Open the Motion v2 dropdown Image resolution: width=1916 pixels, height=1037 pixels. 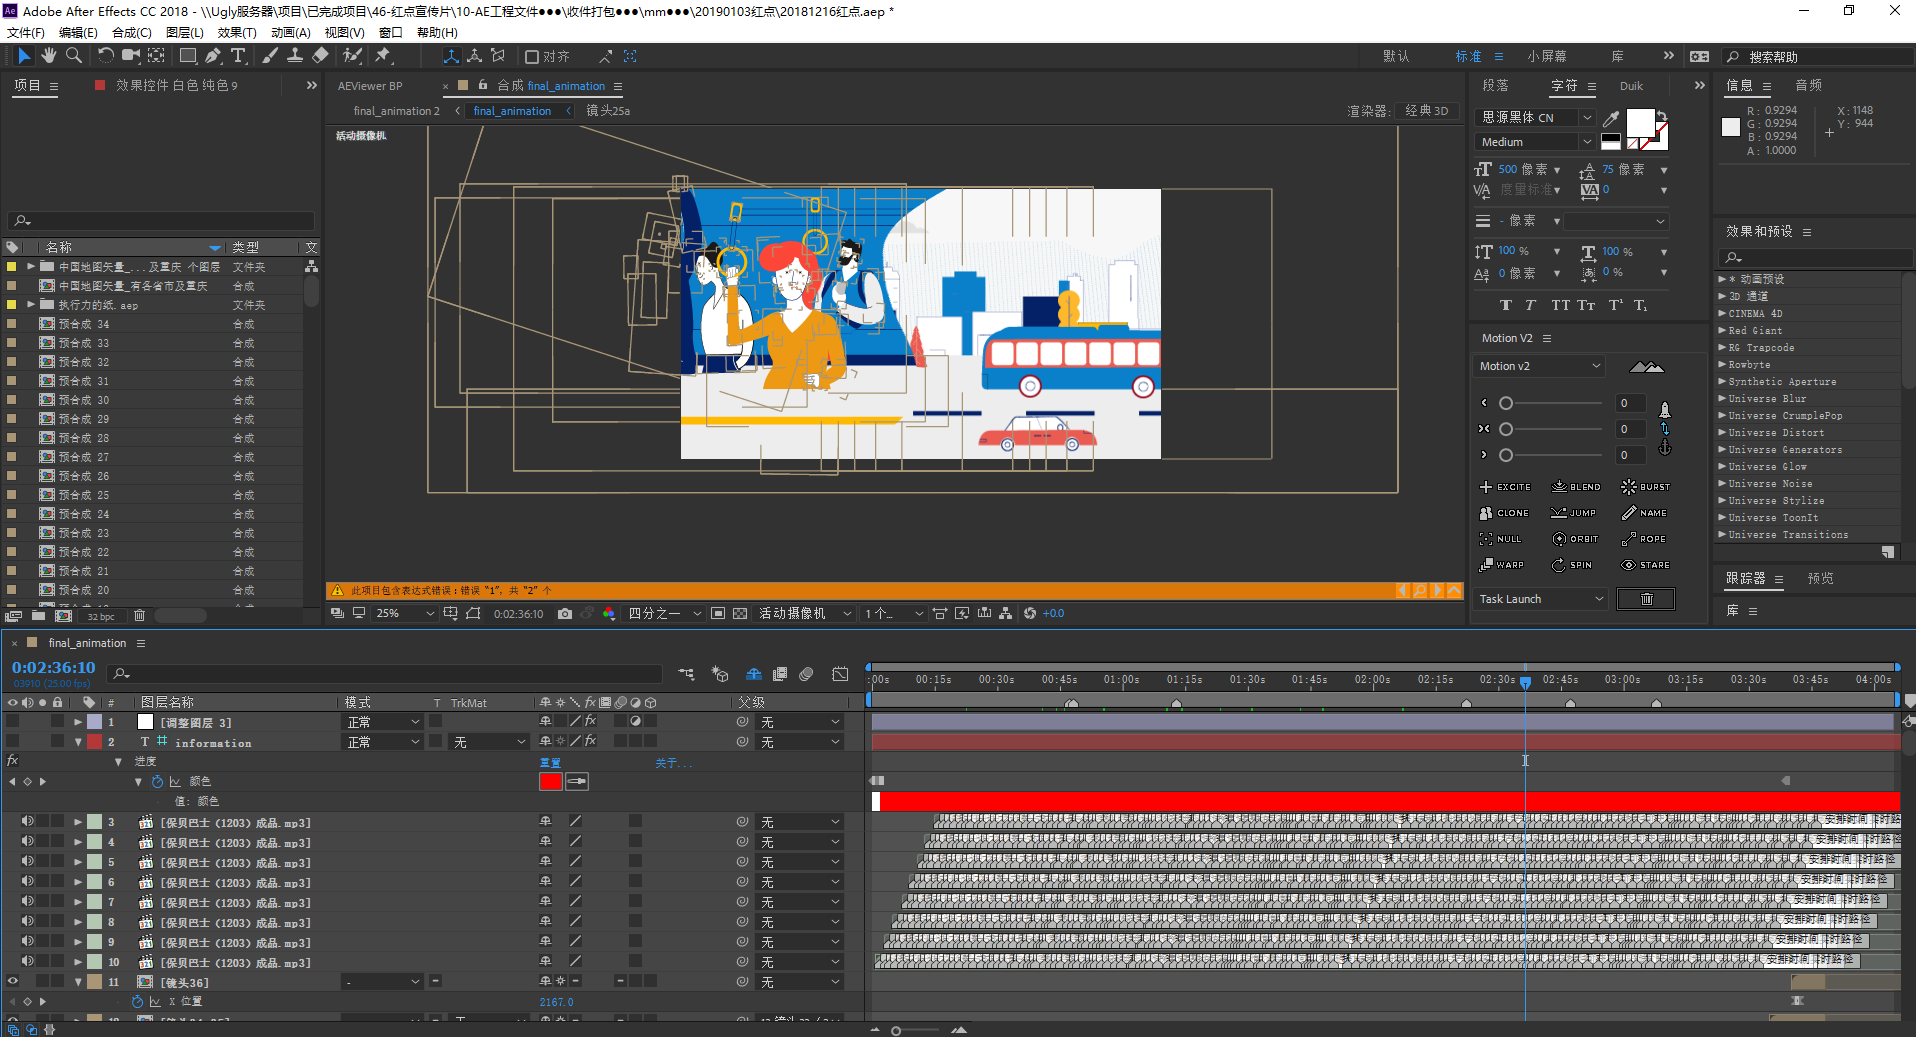[x=1540, y=366]
